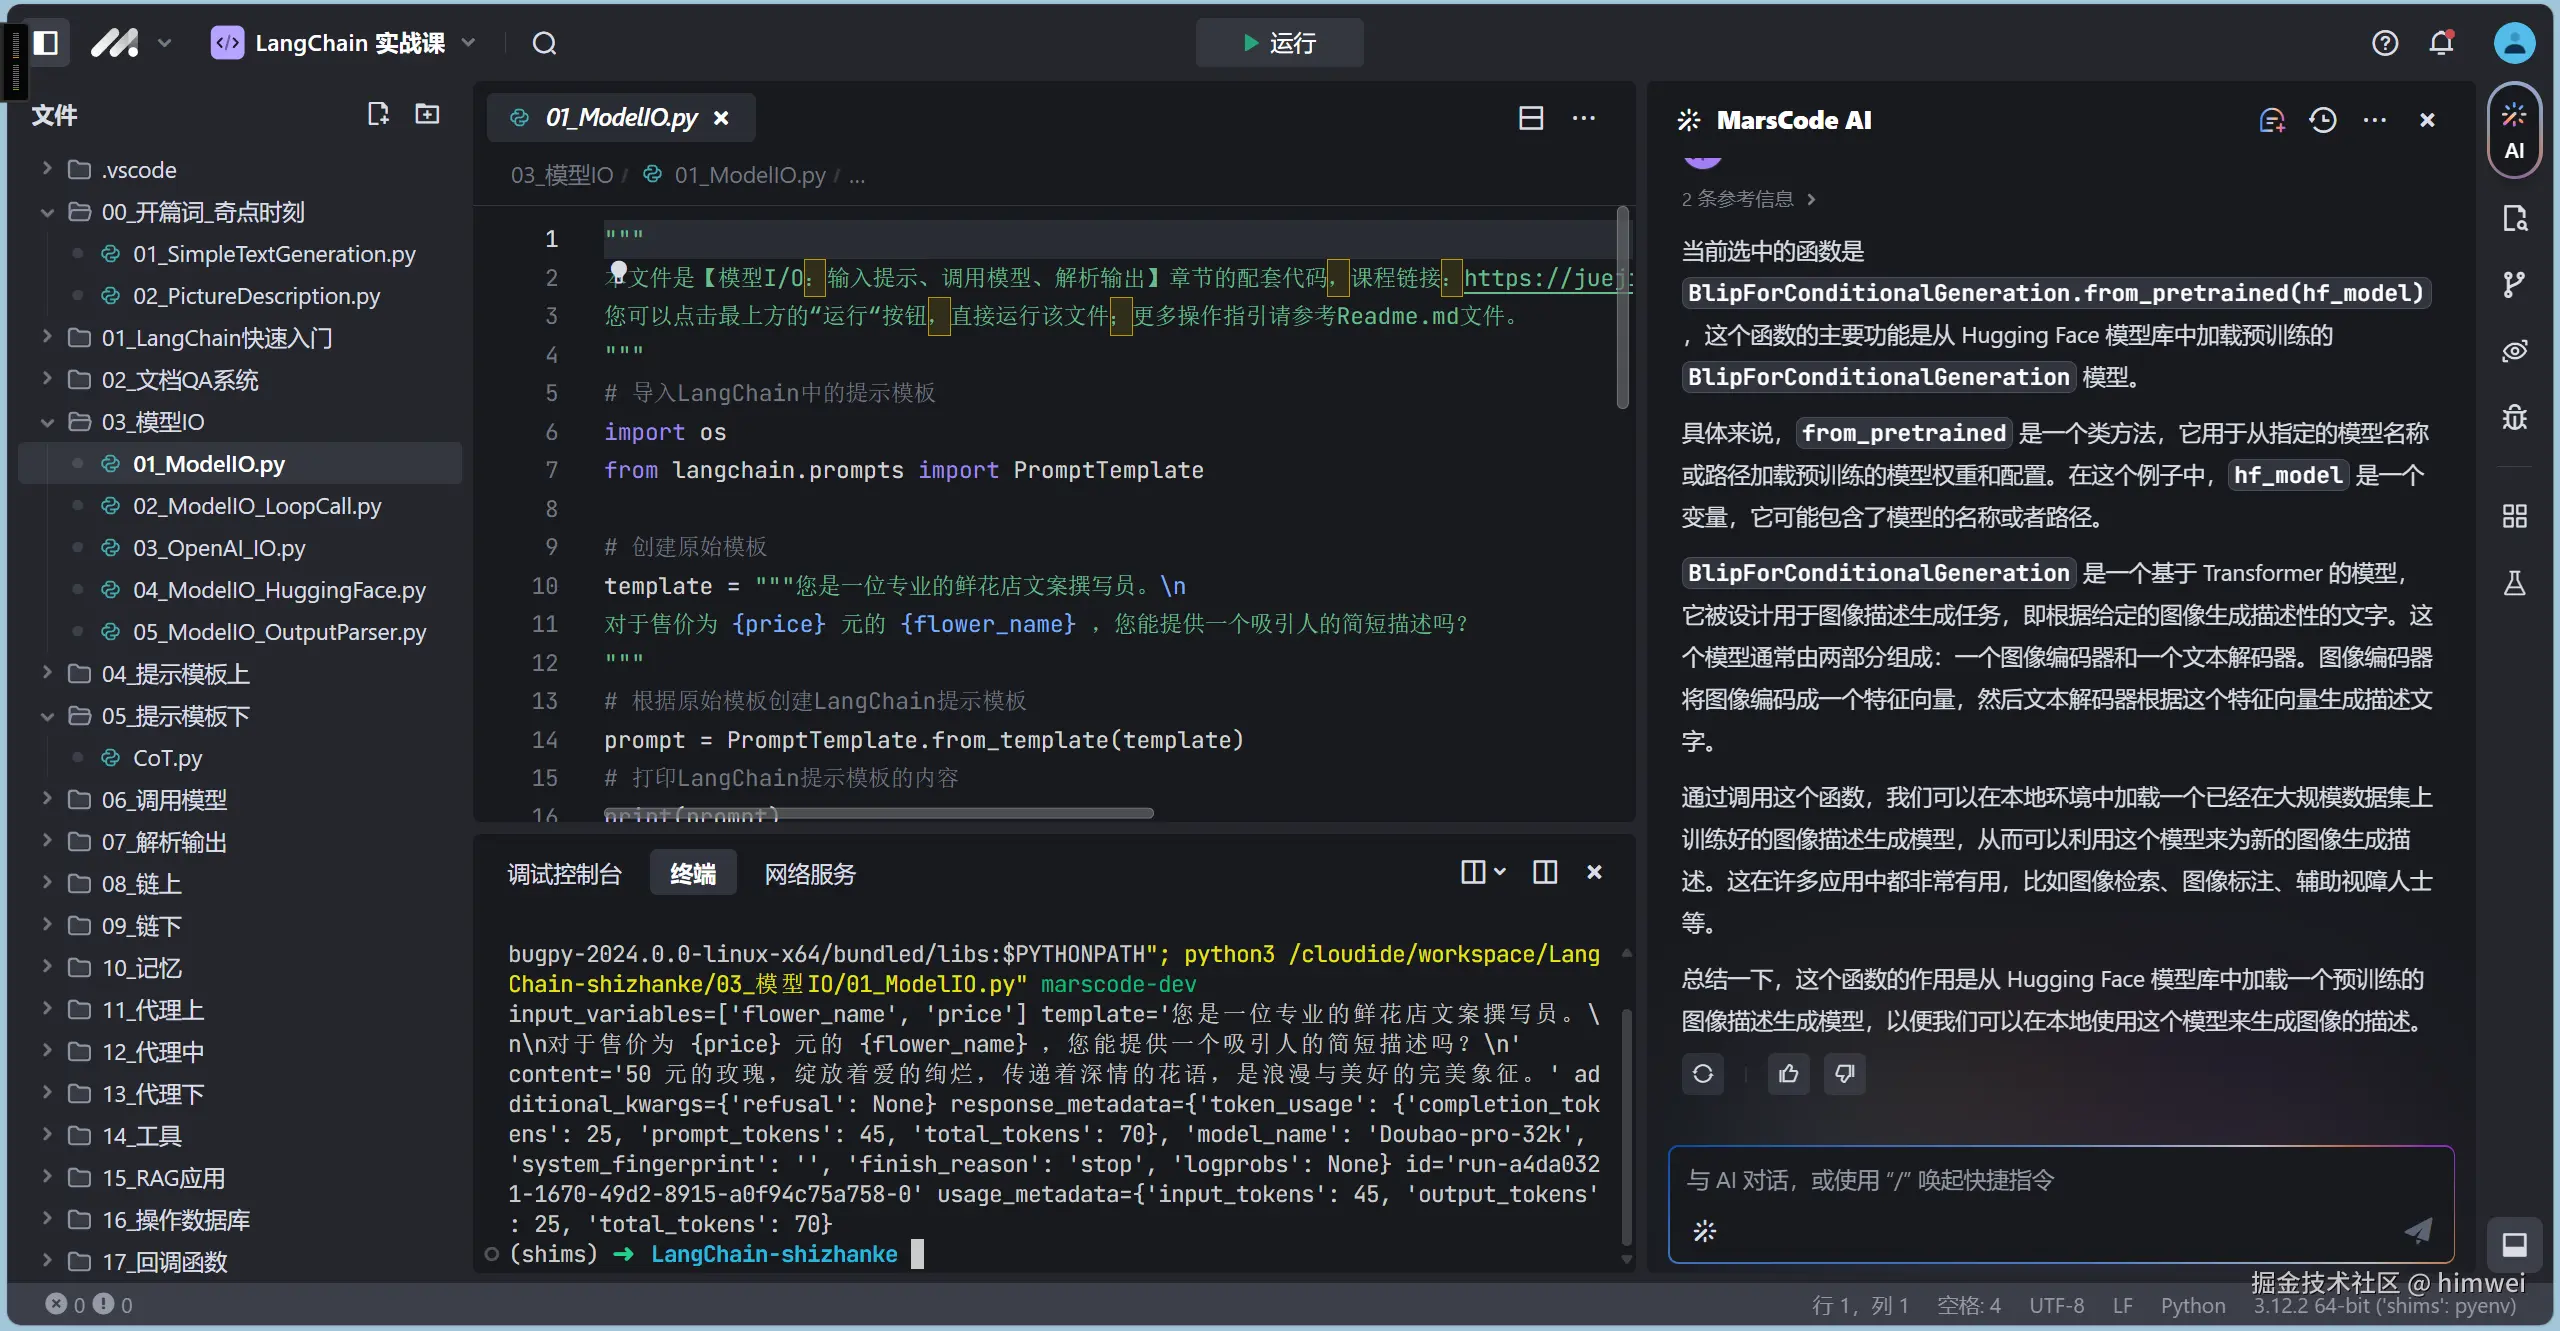Start a new MarsCode AI chat
This screenshot has width=2560, height=1331.
pos(2271,119)
